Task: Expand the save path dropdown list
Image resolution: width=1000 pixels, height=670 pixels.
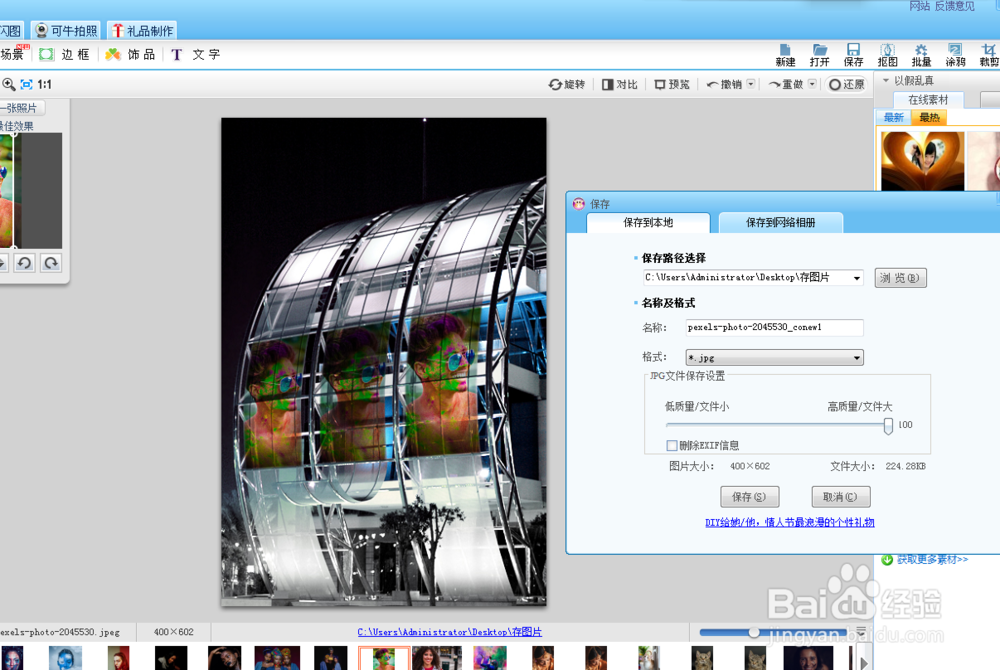Action: point(858,277)
